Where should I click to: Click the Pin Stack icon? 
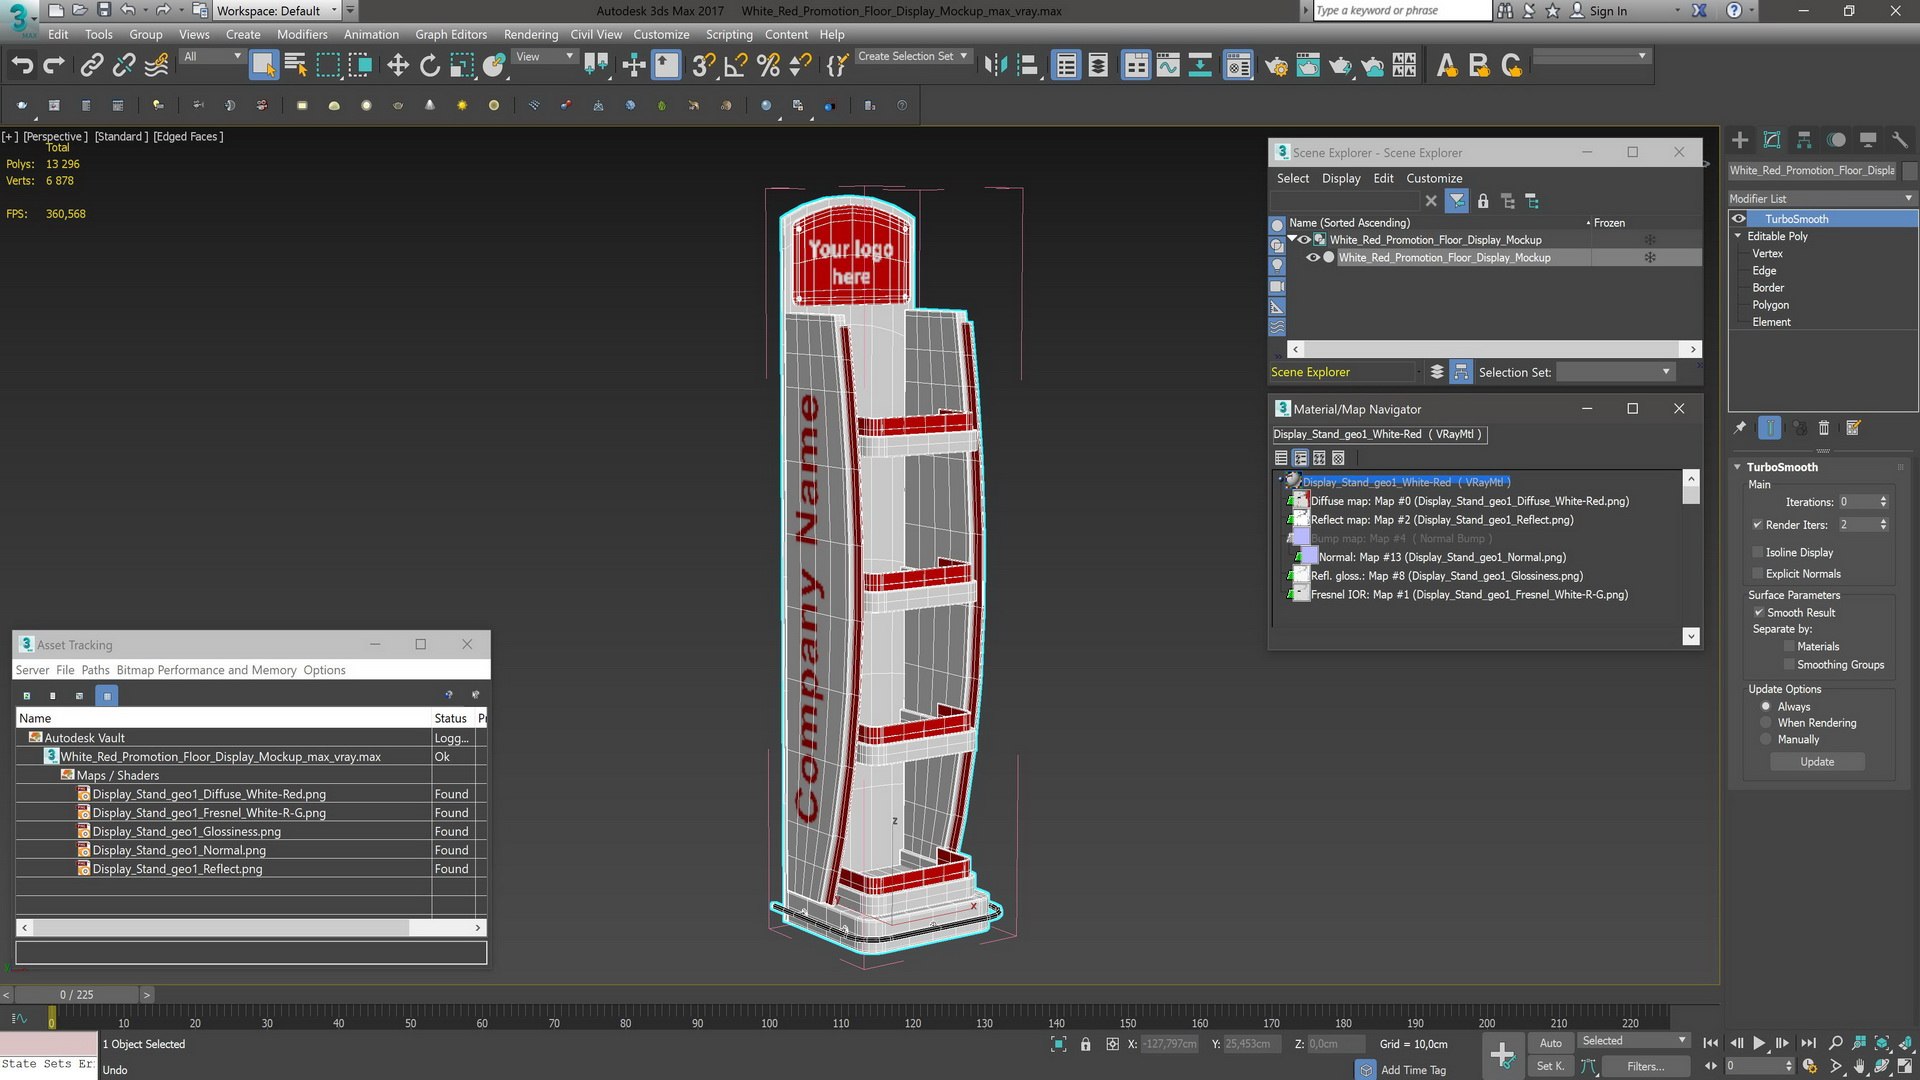[x=1740, y=428]
